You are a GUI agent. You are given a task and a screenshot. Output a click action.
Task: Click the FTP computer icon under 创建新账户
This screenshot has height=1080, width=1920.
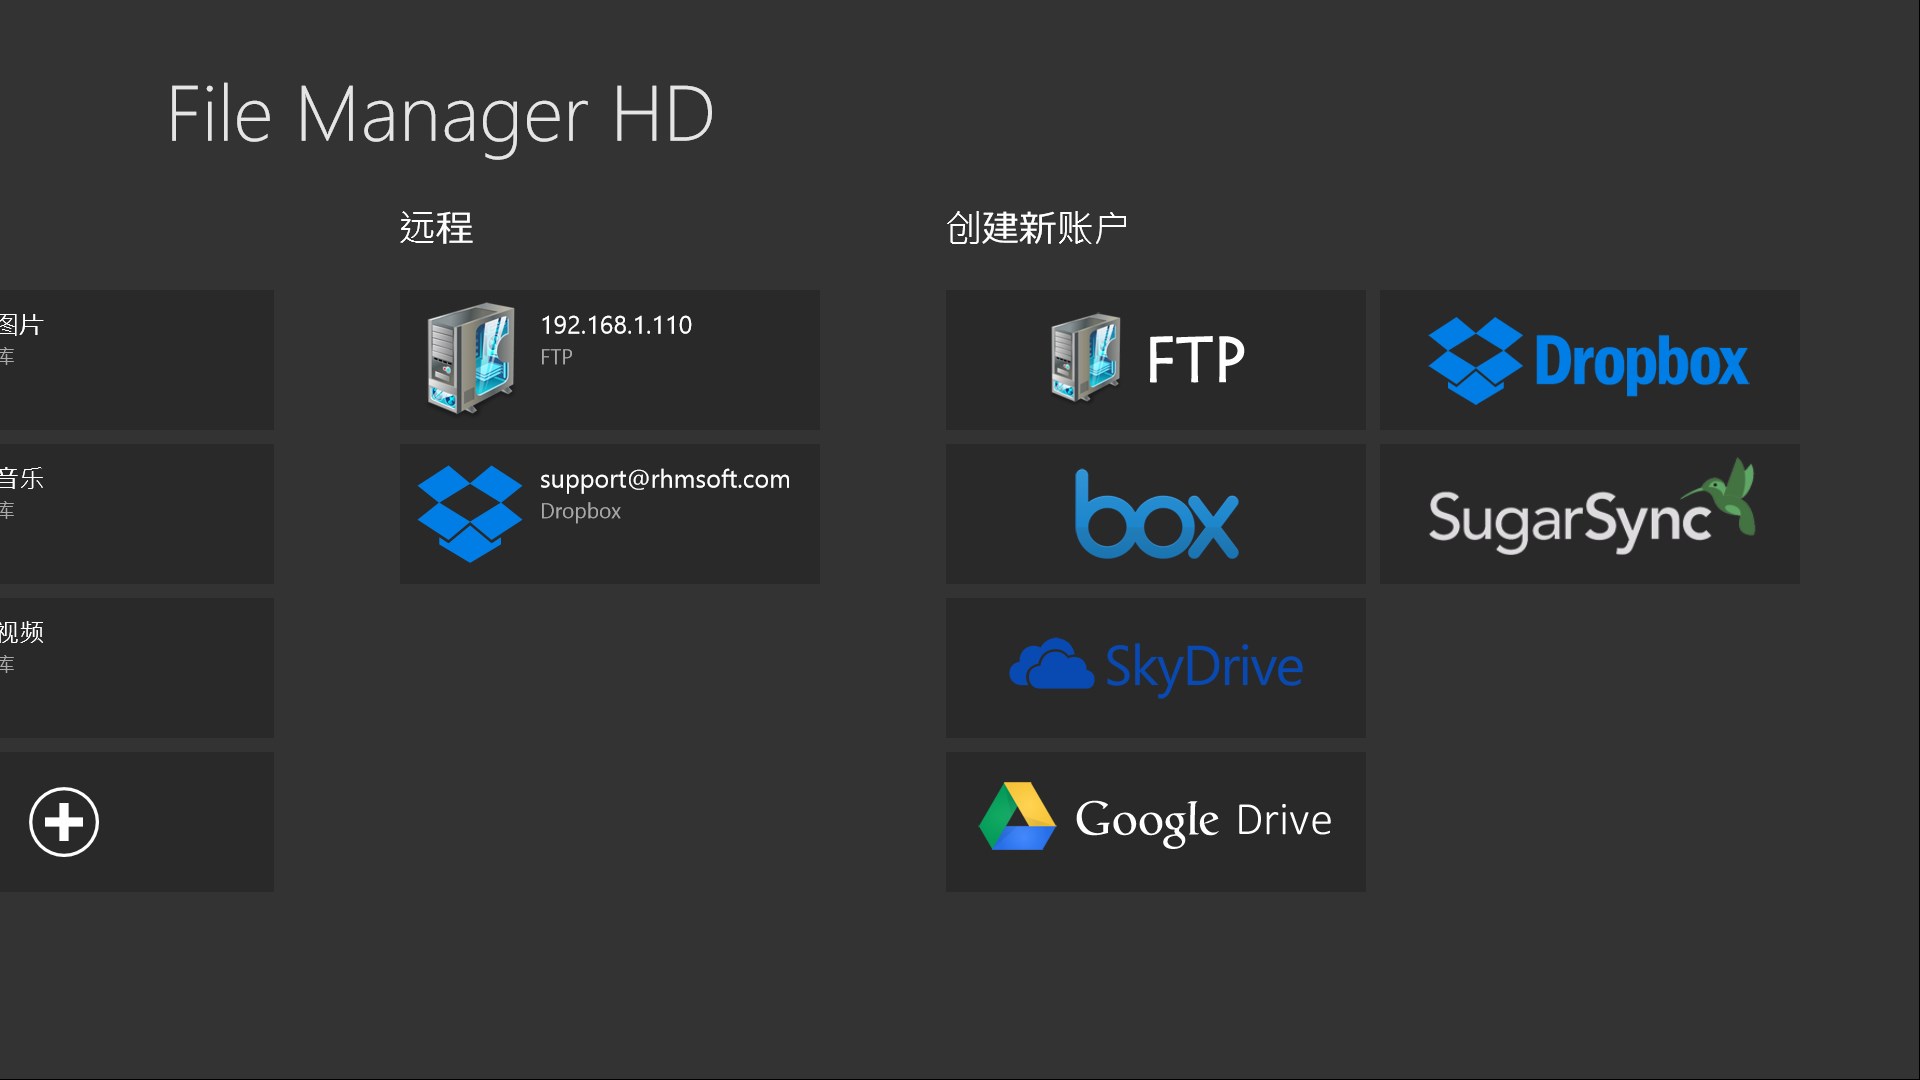pyautogui.click(x=1086, y=358)
